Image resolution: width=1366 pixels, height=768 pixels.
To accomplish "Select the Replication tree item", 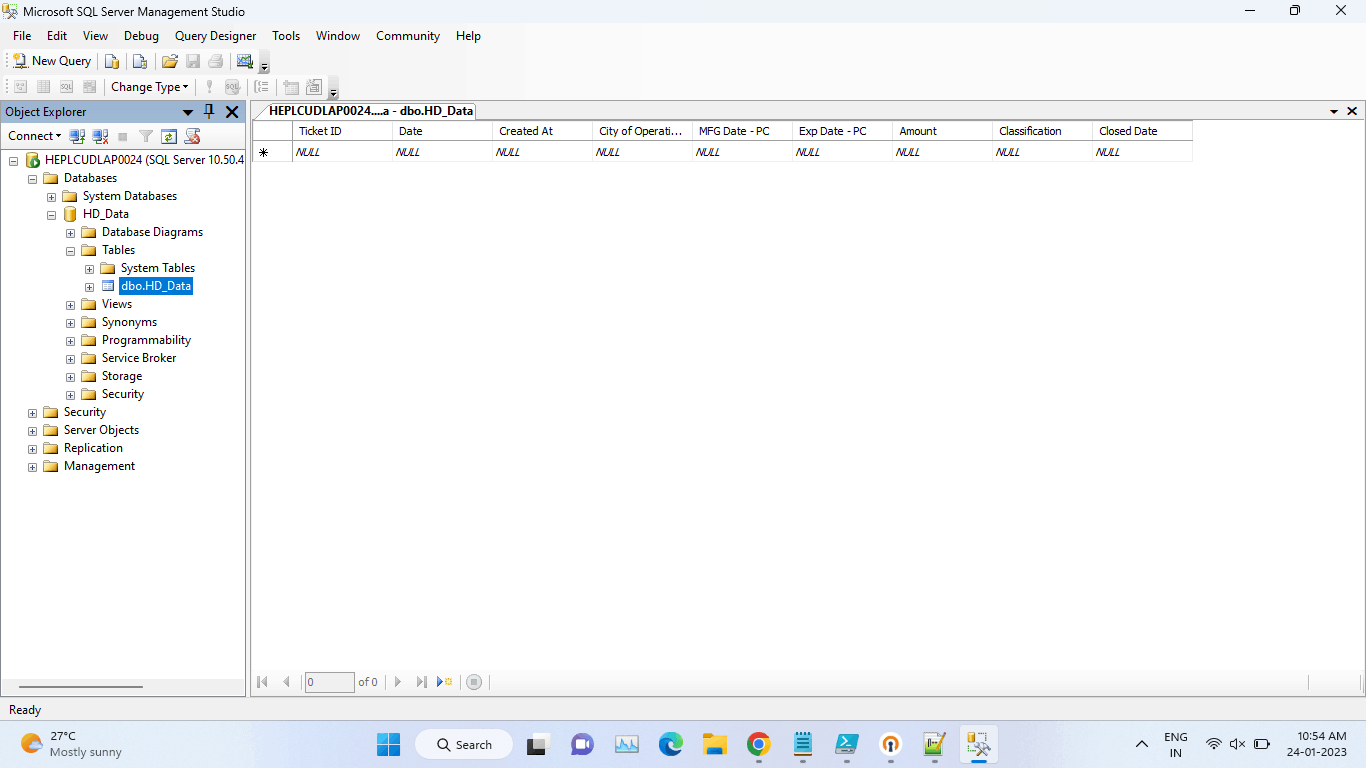I will [93, 448].
